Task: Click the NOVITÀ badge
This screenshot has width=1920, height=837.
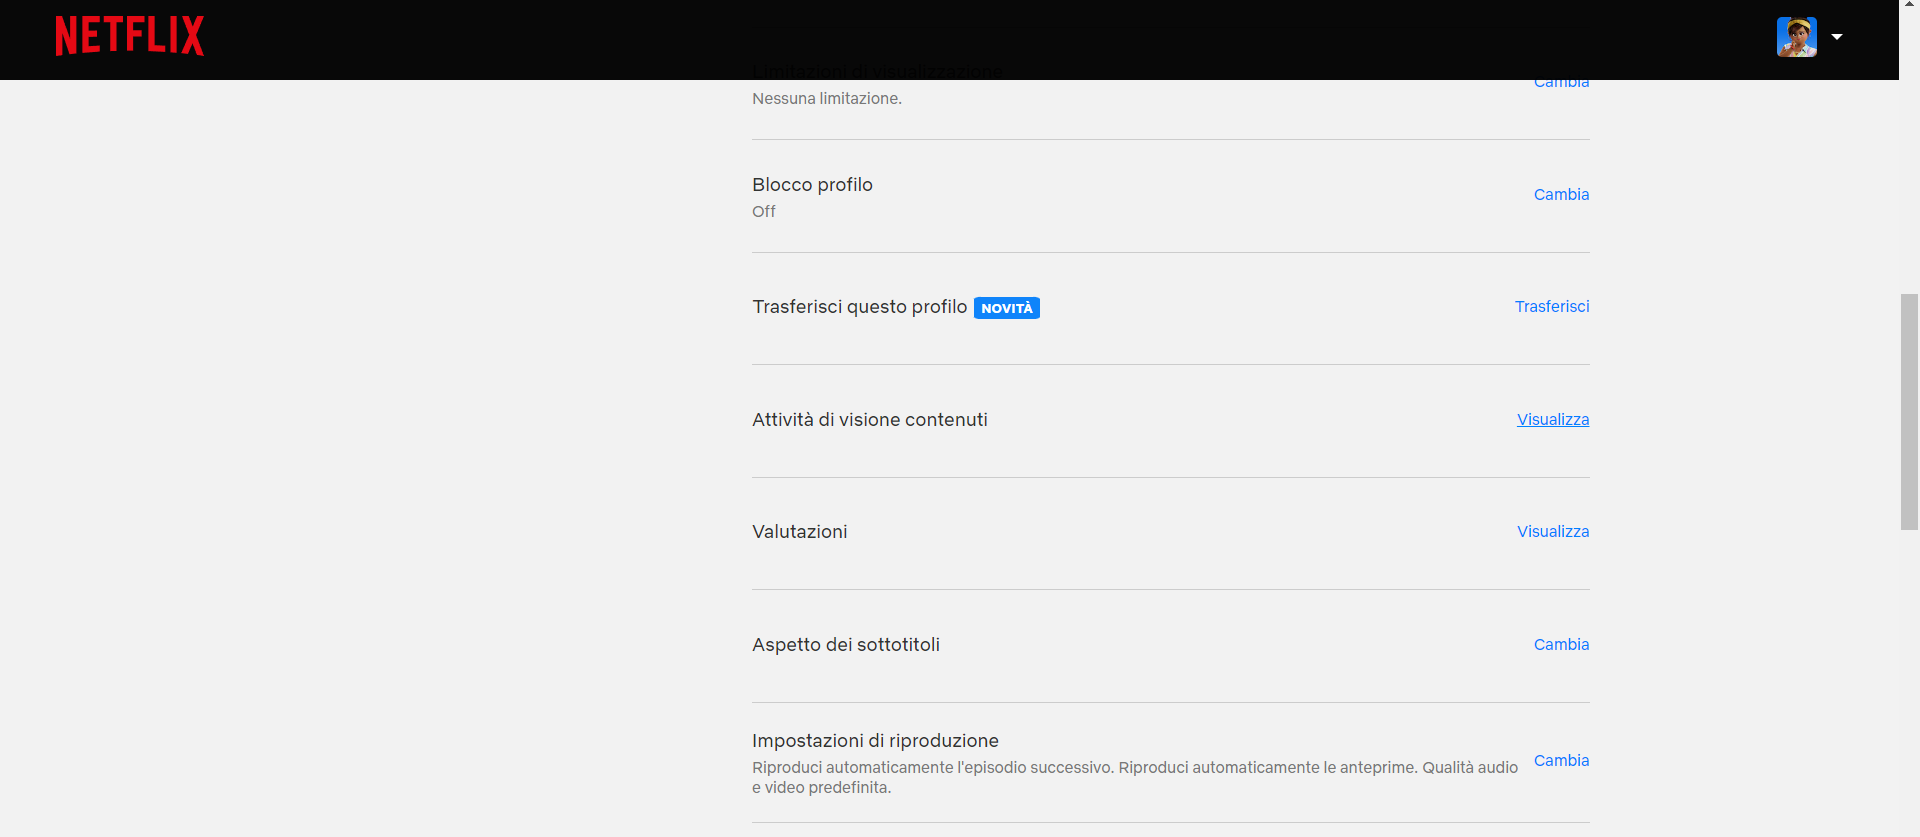Action: 1007,308
